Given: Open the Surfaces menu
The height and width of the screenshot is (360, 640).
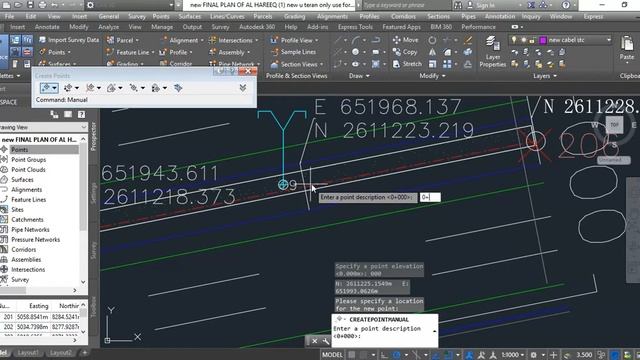Looking at the screenshot, I should tap(189, 16).
